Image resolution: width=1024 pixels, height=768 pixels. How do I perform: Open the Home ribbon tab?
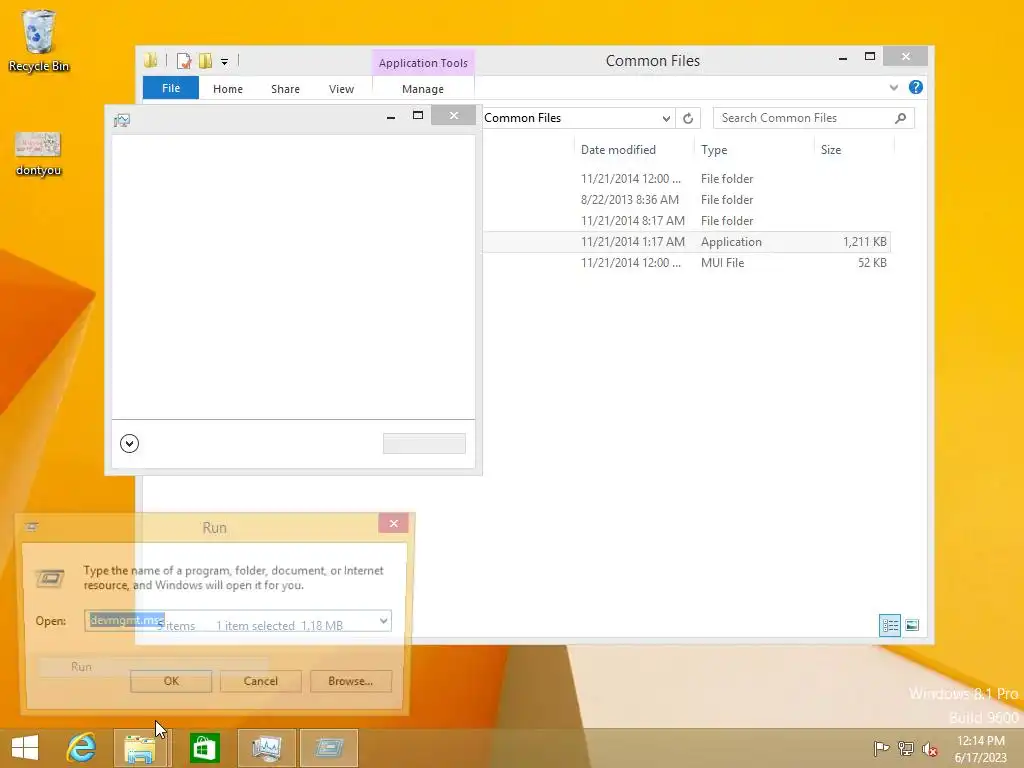tap(228, 89)
